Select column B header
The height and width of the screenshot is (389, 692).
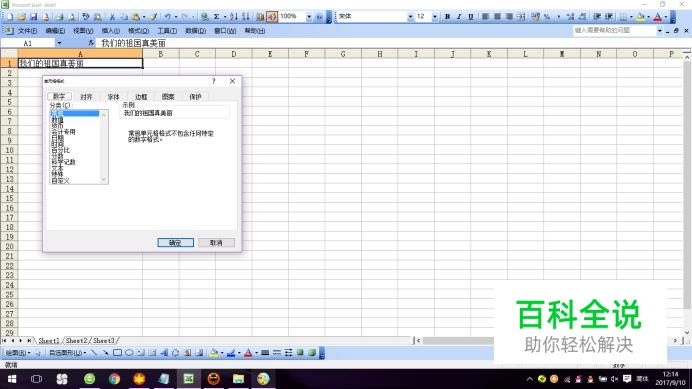[x=161, y=54]
